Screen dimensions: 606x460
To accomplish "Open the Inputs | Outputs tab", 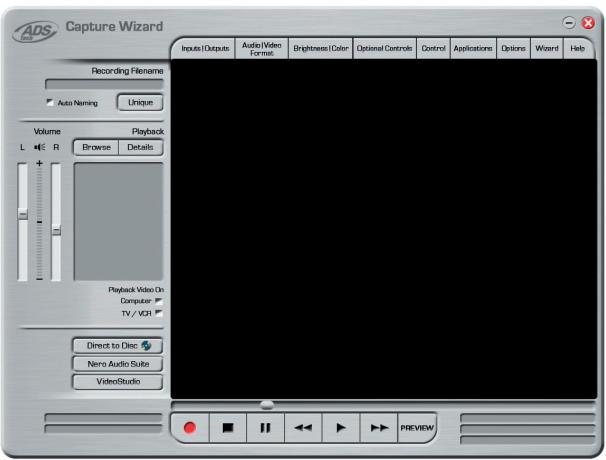I will pyautogui.click(x=205, y=49).
